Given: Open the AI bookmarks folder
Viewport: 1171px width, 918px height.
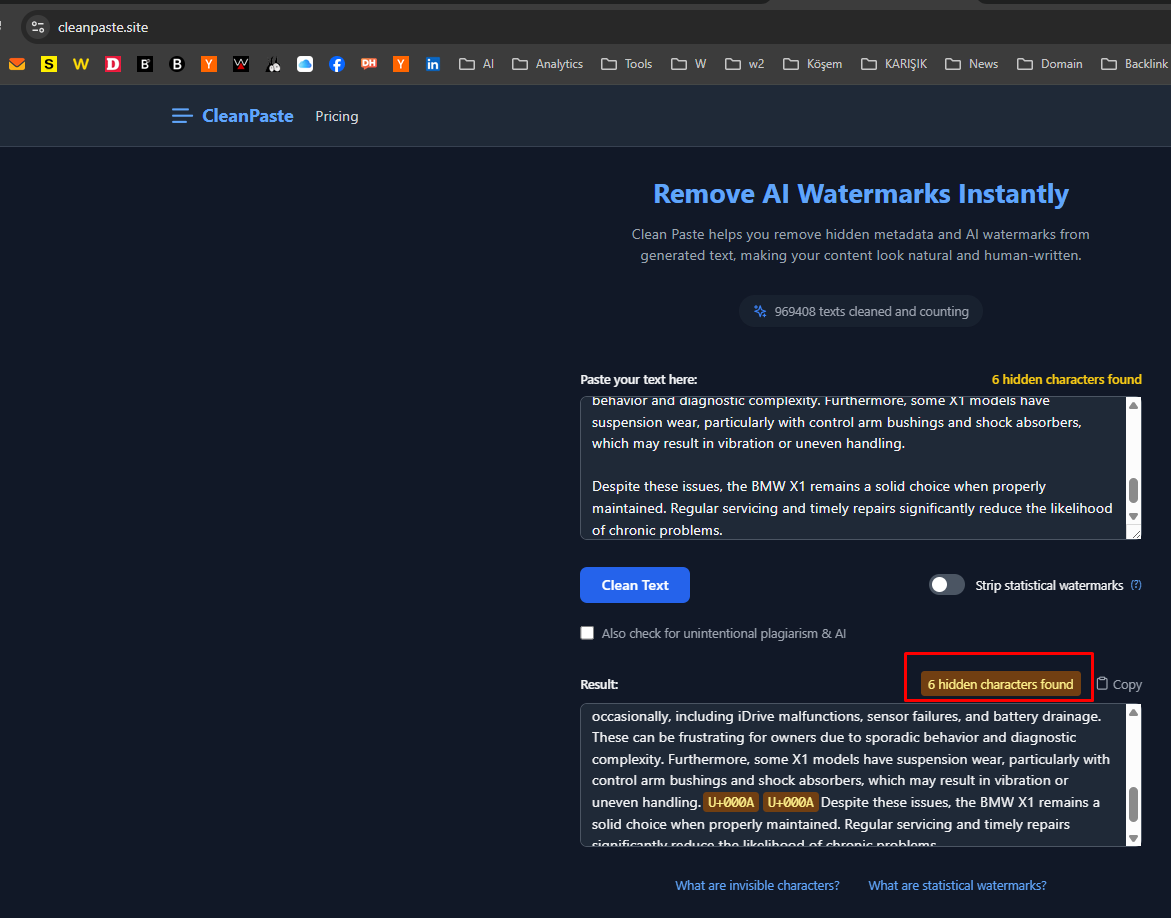Looking at the screenshot, I should click(476, 64).
